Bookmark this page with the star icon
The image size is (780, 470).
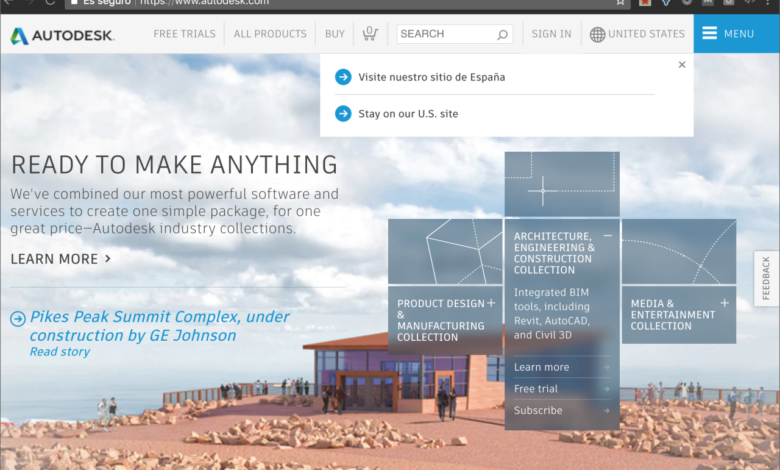(x=621, y=3)
